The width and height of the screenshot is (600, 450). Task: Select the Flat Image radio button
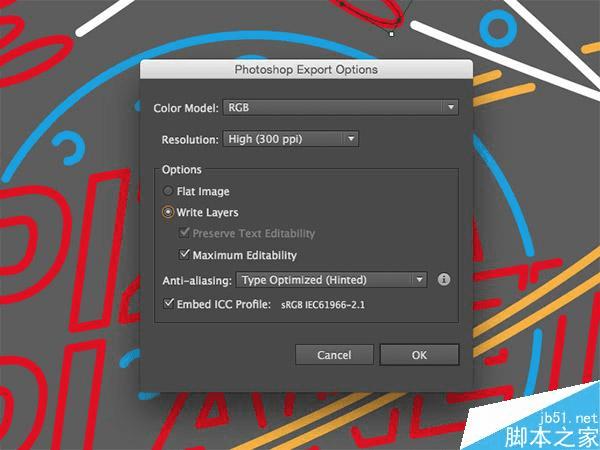(168, 191)
